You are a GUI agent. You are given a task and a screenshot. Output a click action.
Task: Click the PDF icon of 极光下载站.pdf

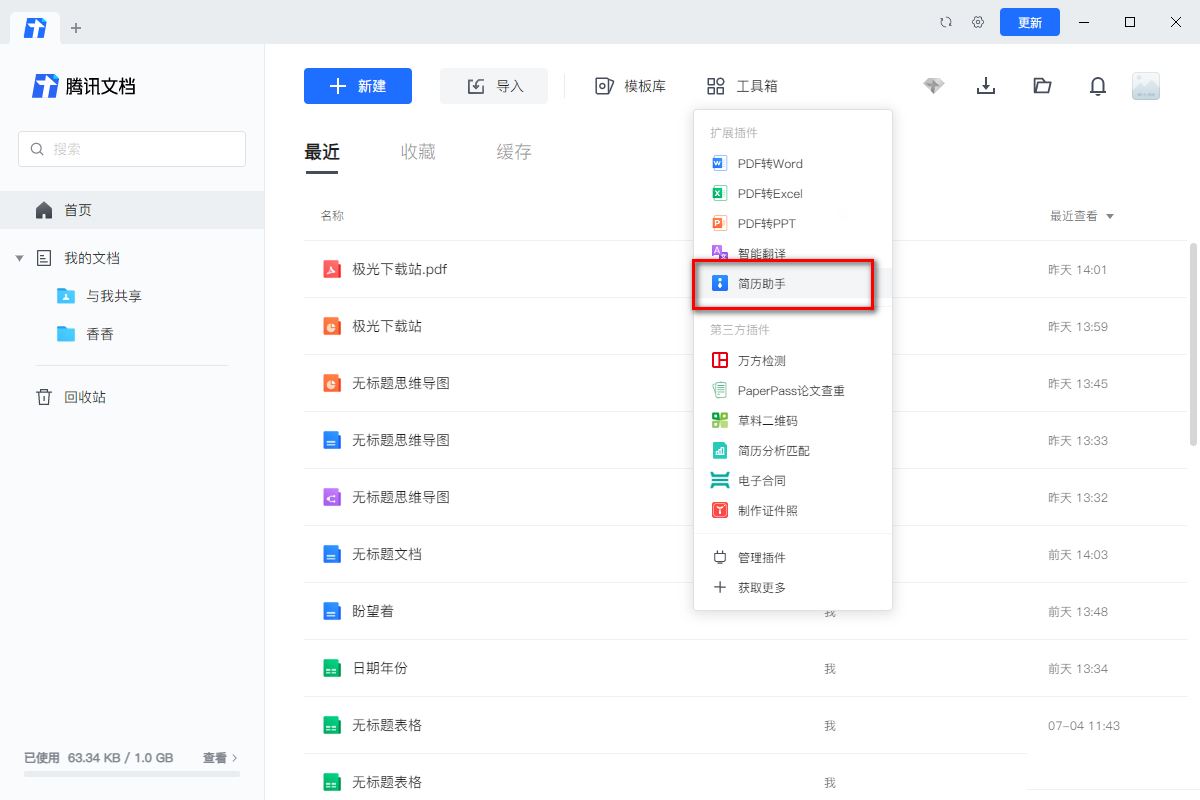pos(332,269)
